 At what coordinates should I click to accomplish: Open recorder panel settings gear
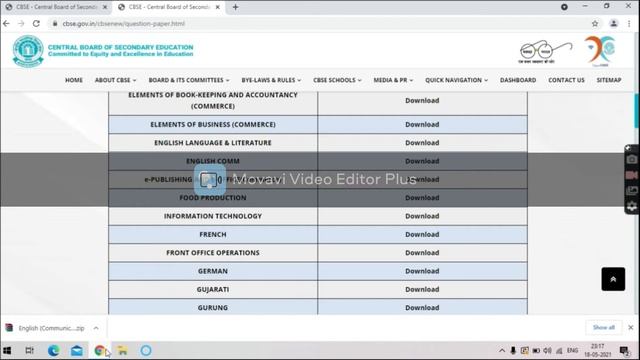pos(631,206)
